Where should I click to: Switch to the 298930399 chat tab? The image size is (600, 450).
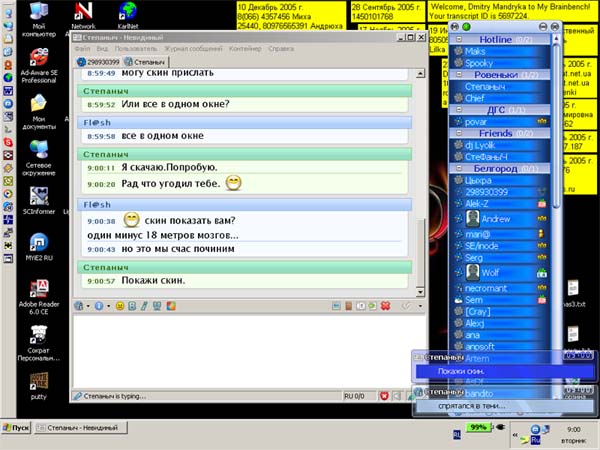(103, 62)
